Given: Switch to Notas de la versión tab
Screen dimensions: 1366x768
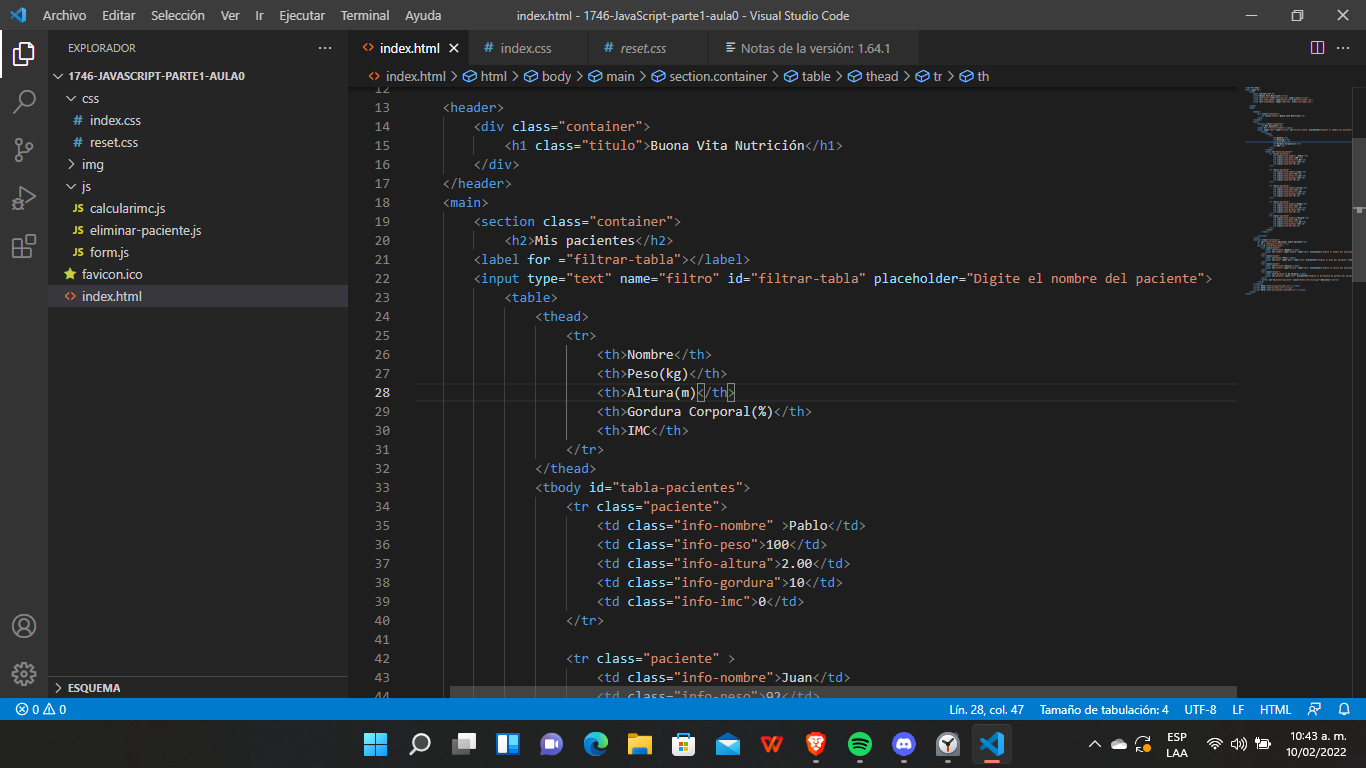Looking at the screenshot, I should 815,48.
